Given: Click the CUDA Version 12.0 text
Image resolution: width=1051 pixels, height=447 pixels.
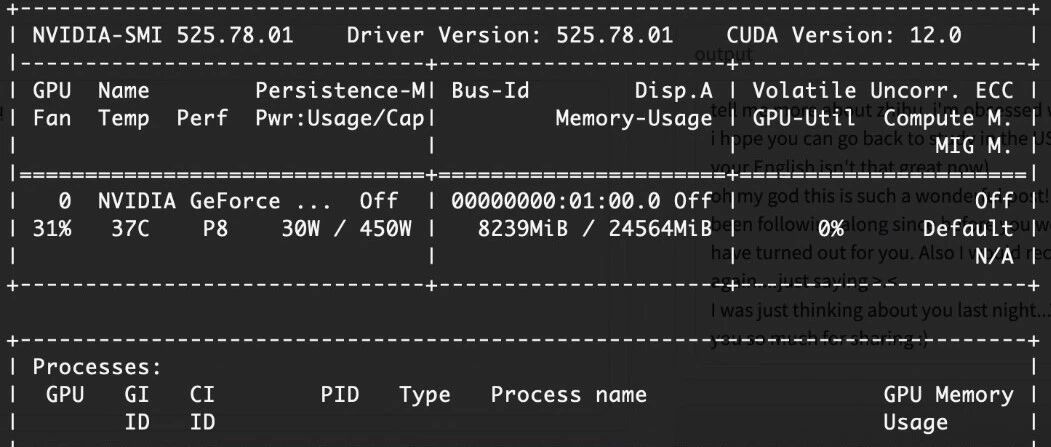Looking at the screenshot, I should point(845,35).
